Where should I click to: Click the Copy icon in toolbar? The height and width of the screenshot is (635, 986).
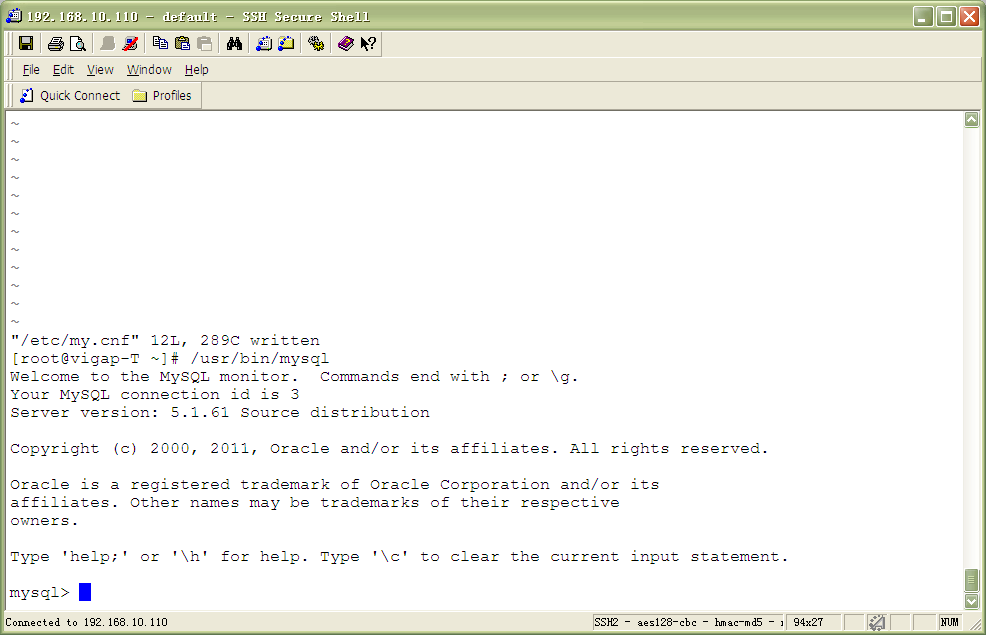tap(160, 43)
